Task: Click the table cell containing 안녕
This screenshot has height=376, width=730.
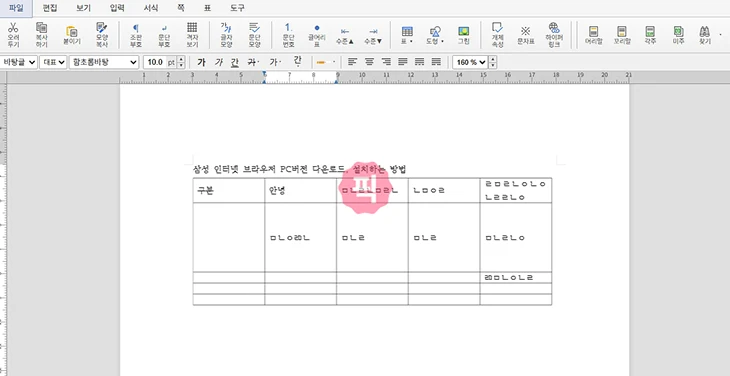Action: [300, 190]
